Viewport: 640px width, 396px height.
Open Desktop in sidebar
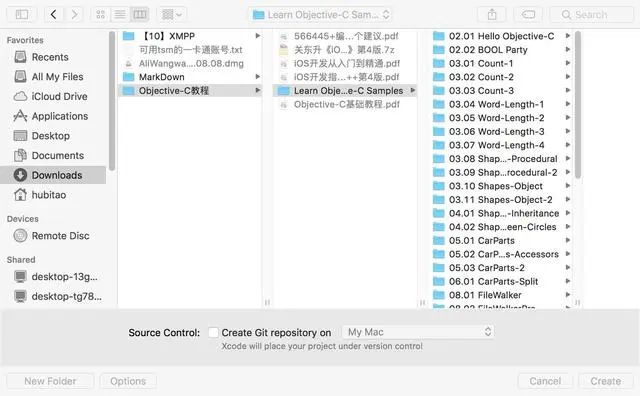coord(53,136)
